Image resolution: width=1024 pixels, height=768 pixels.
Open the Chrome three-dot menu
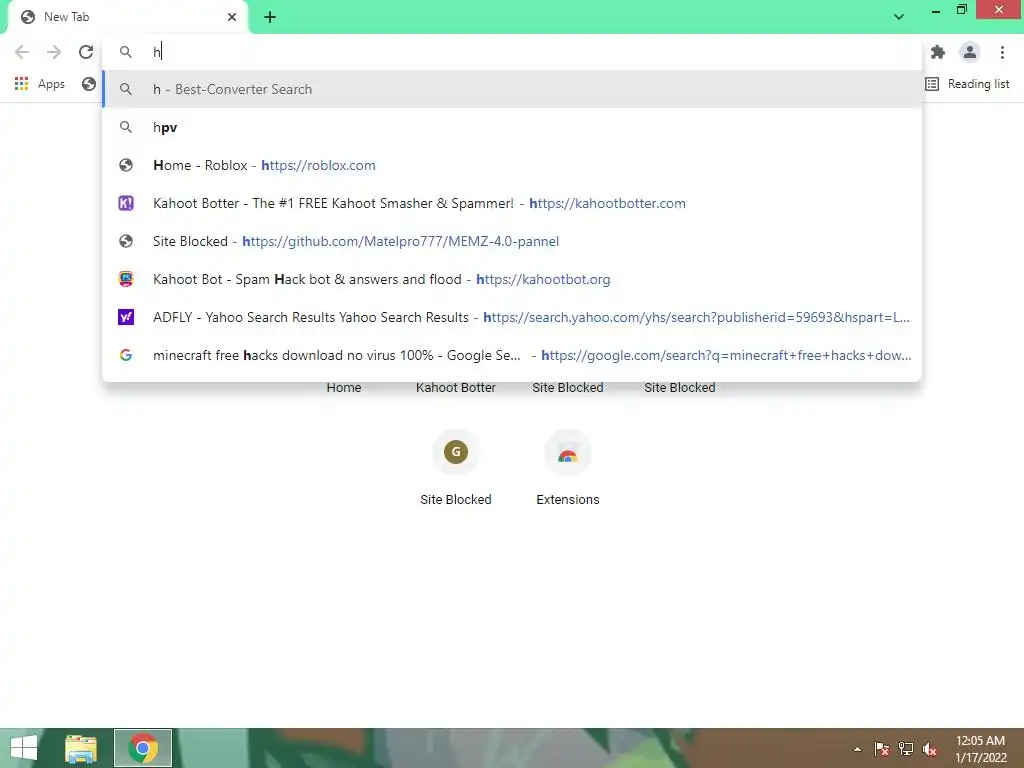1002,52
